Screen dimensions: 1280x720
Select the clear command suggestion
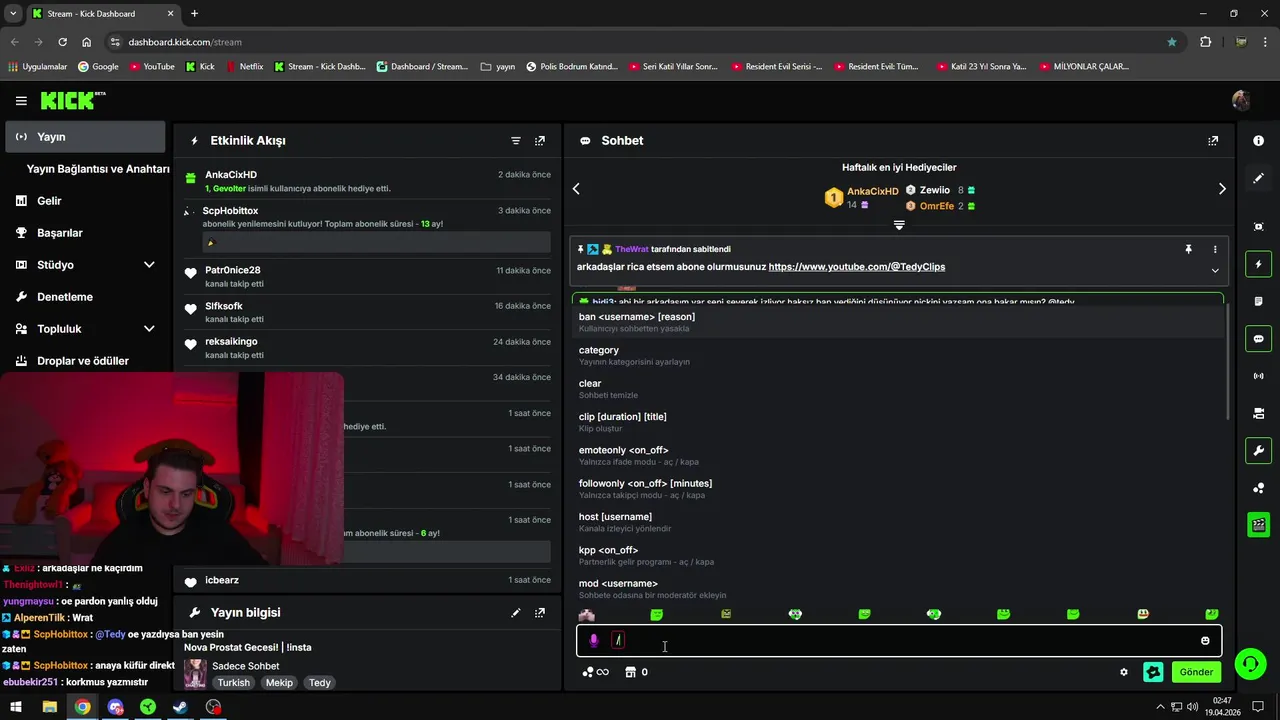point(898,389)
